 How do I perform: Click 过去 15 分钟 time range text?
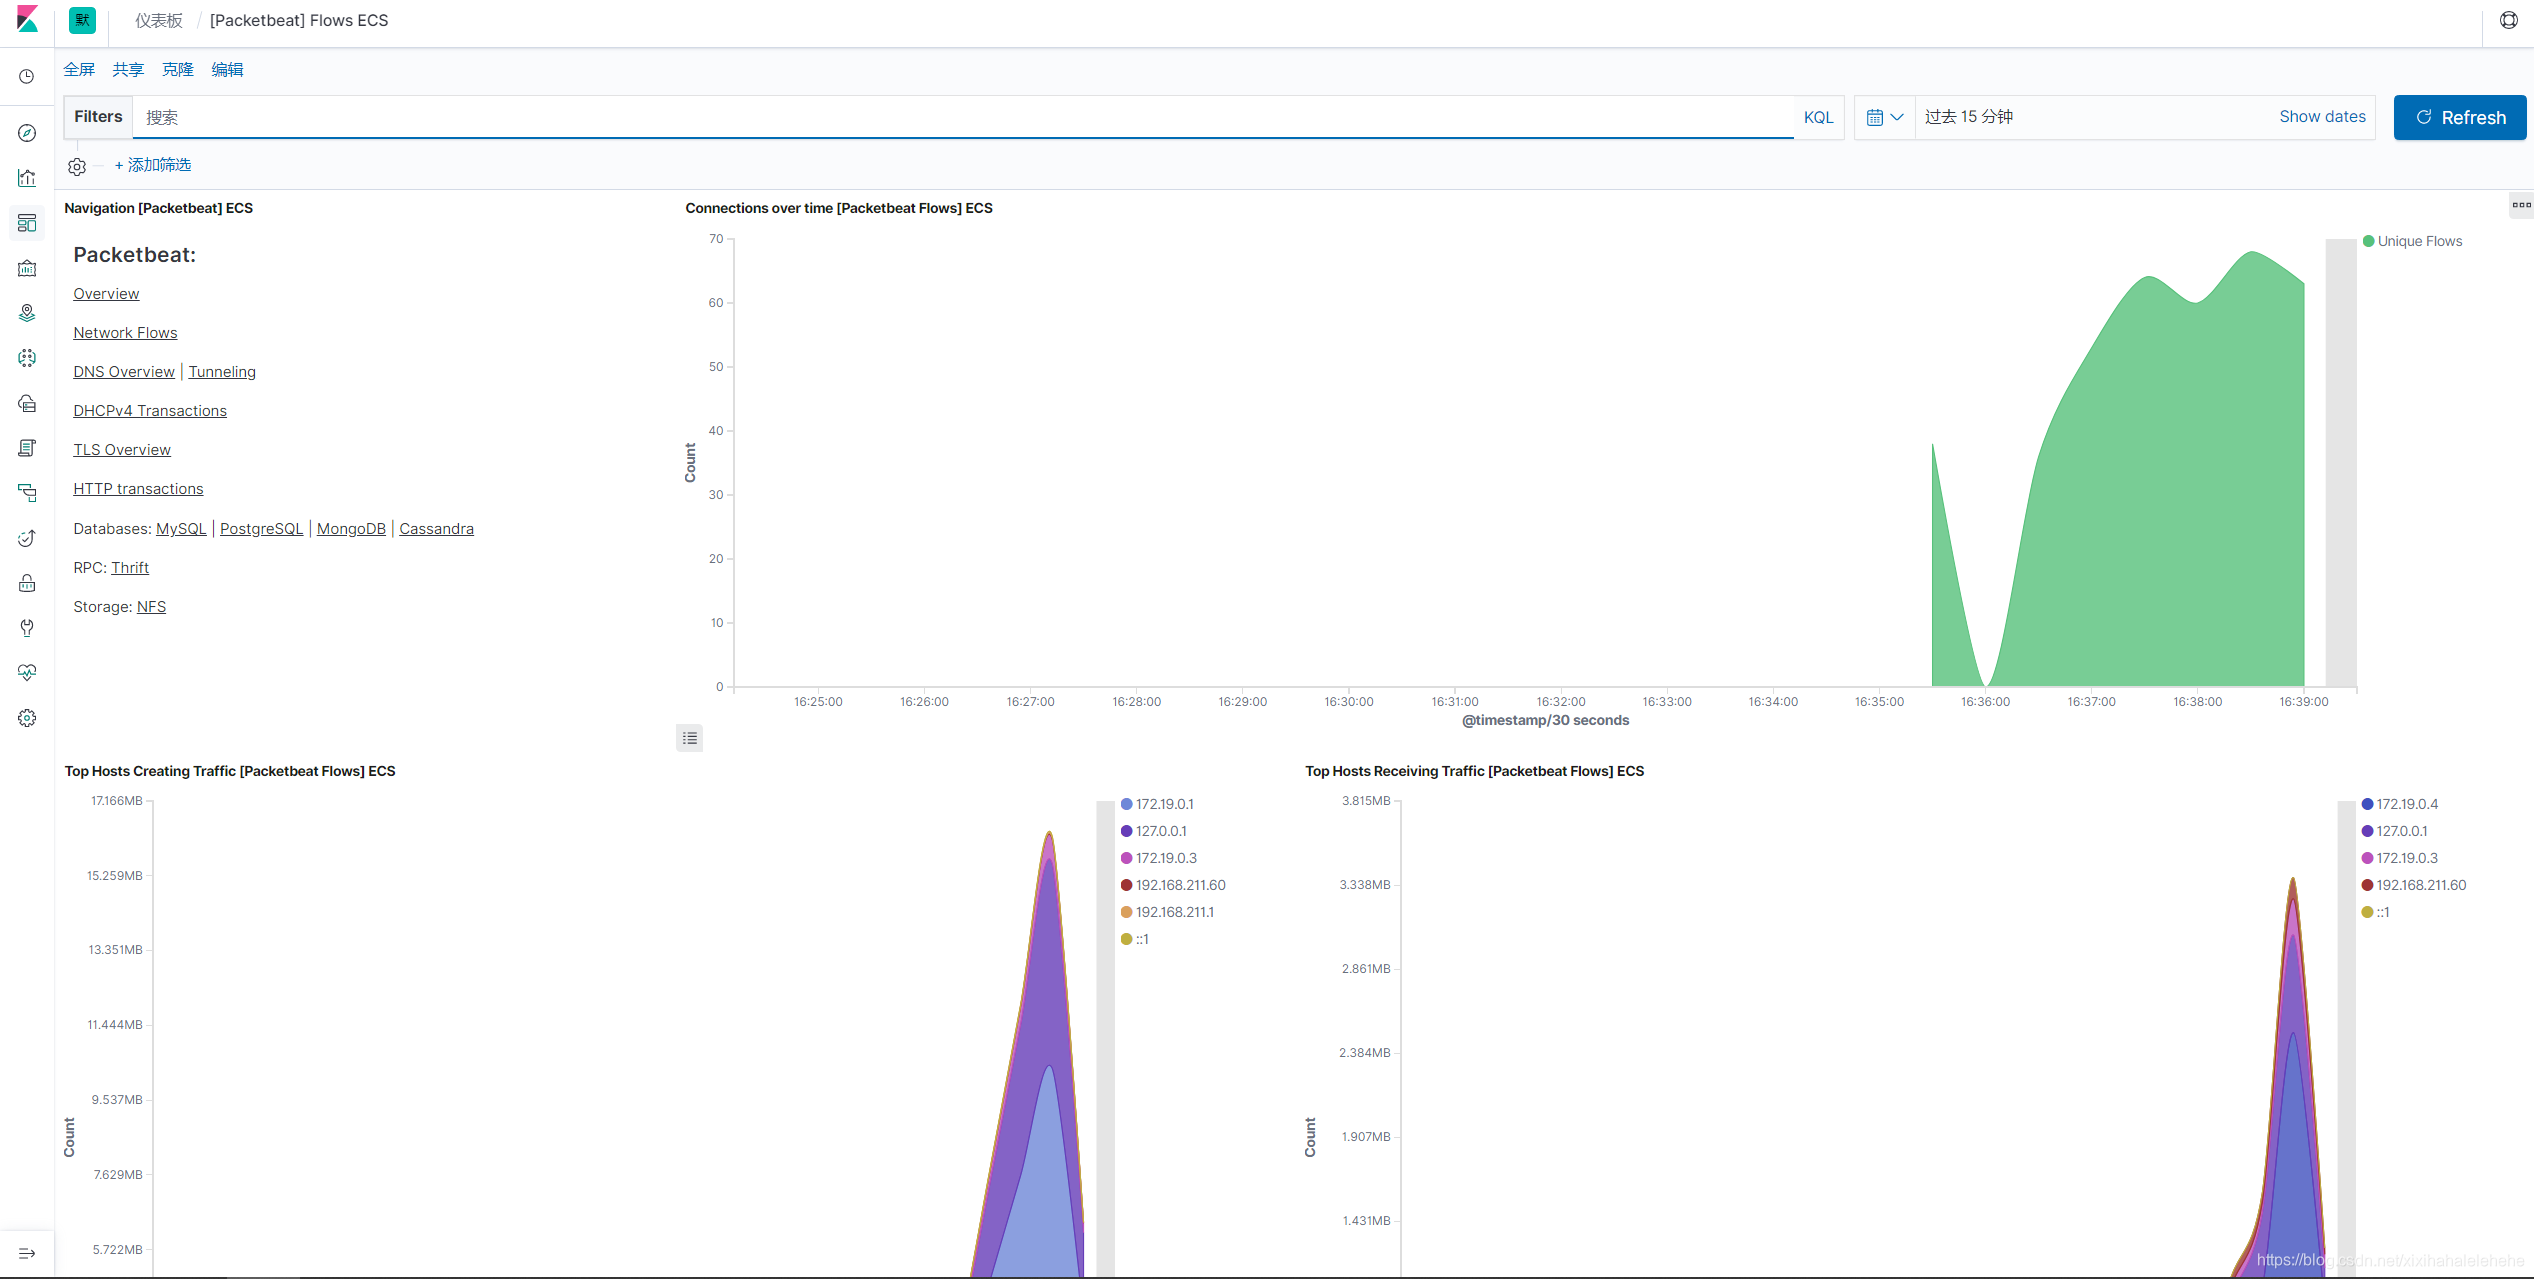coord(1968,116)
